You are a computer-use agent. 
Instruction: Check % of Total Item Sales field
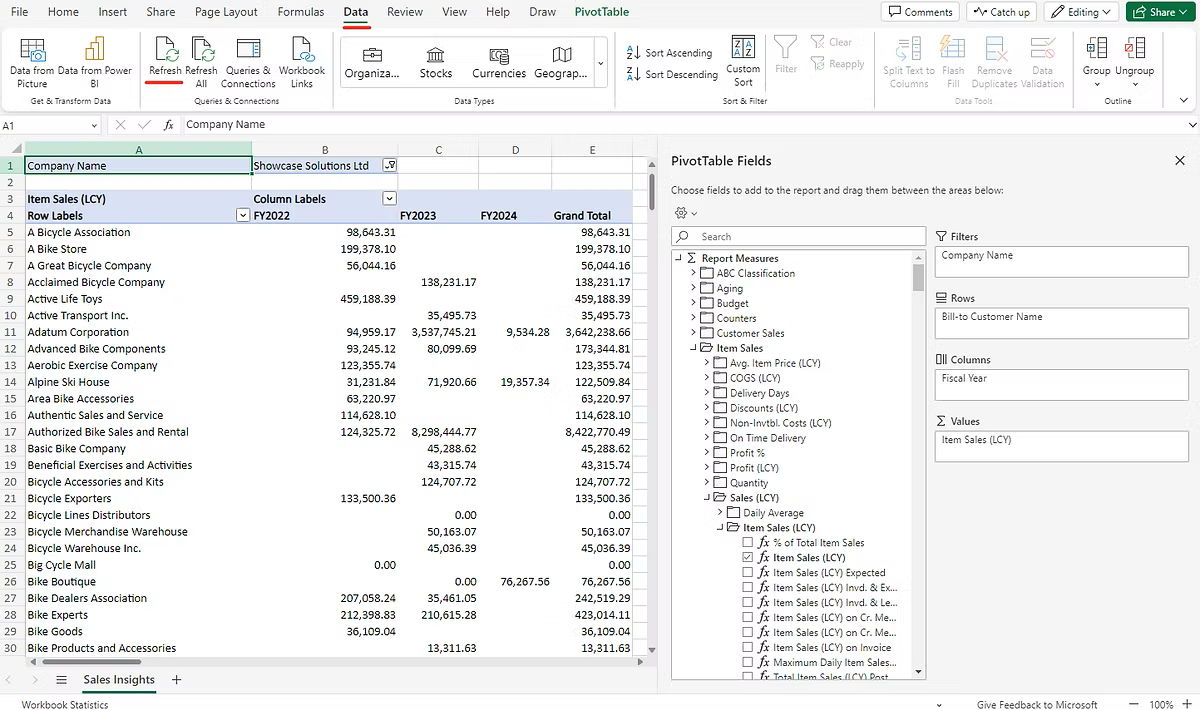click(748, 543)
